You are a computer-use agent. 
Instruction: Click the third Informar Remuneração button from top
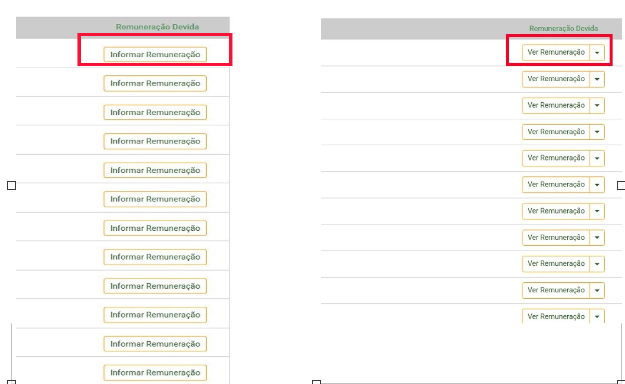point(155,112)
